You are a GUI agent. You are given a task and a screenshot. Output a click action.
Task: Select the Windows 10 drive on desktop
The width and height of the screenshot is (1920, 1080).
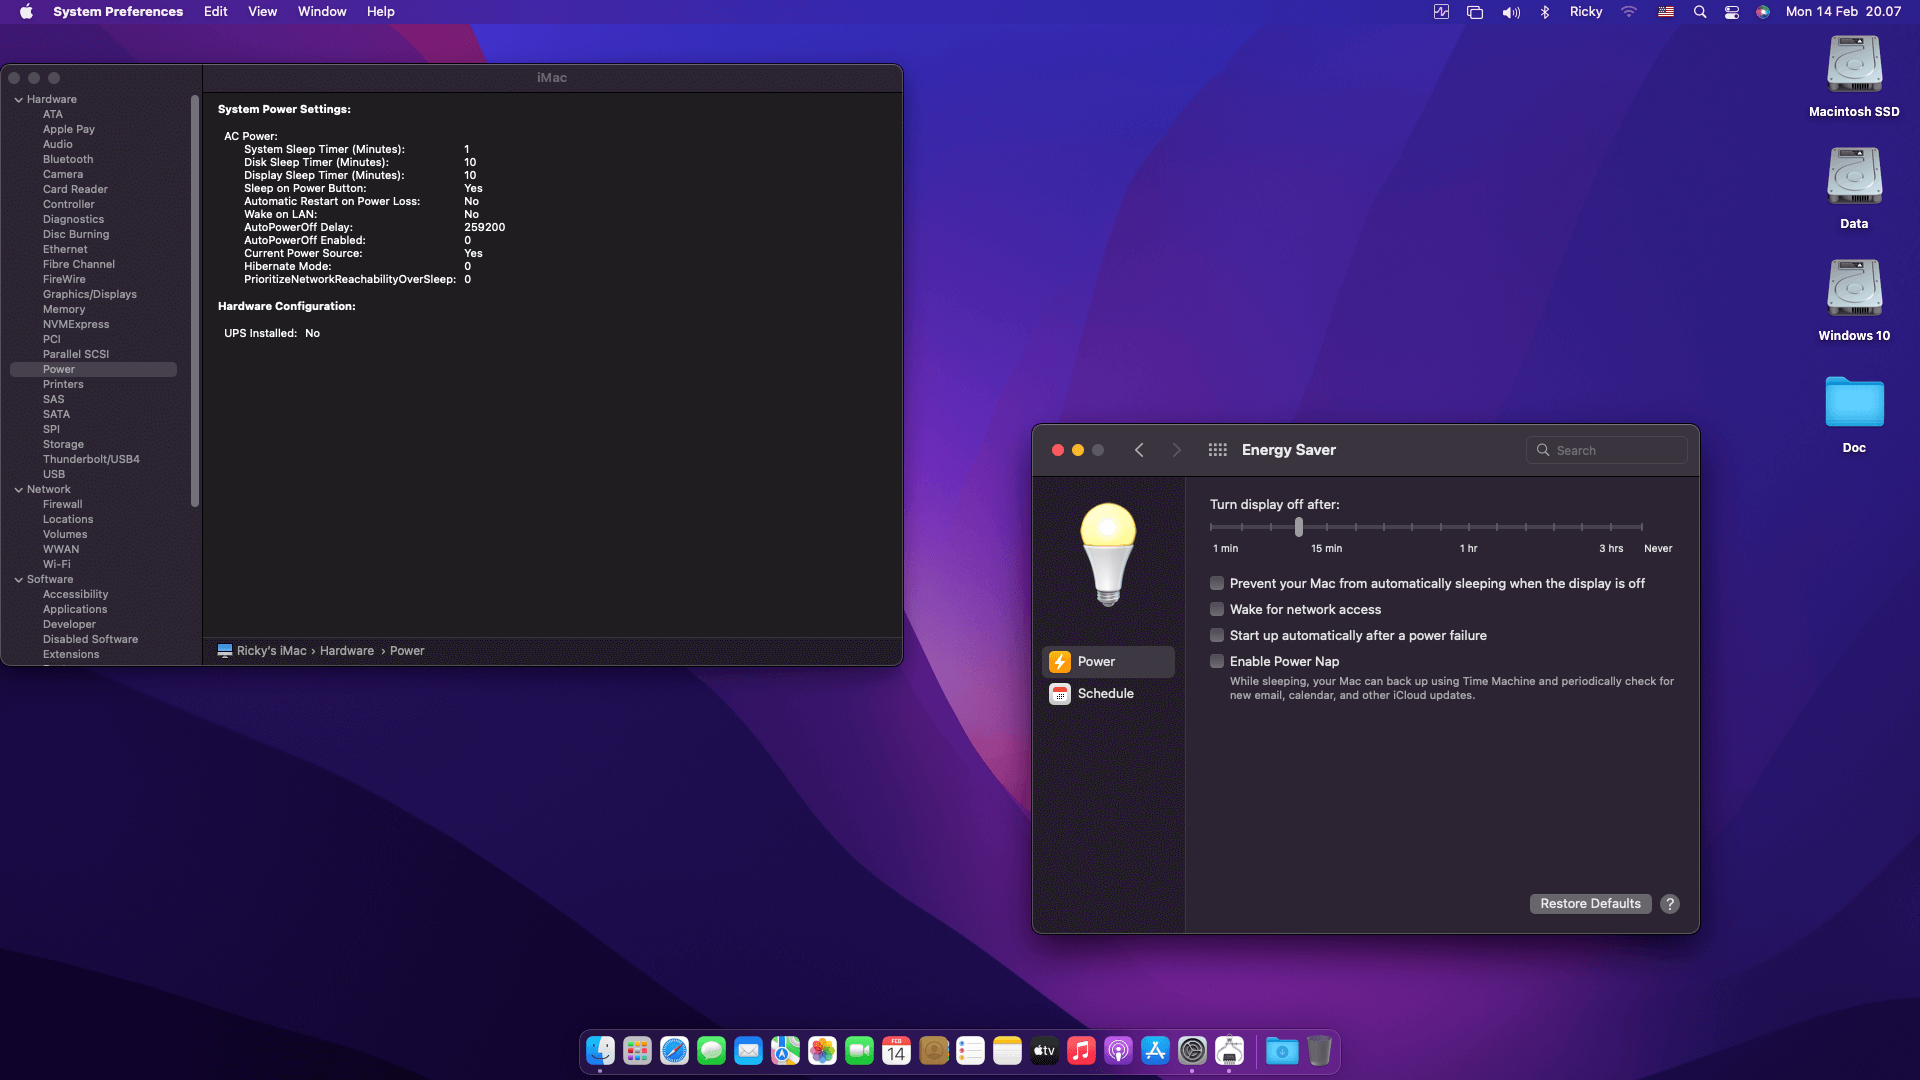1854,300
